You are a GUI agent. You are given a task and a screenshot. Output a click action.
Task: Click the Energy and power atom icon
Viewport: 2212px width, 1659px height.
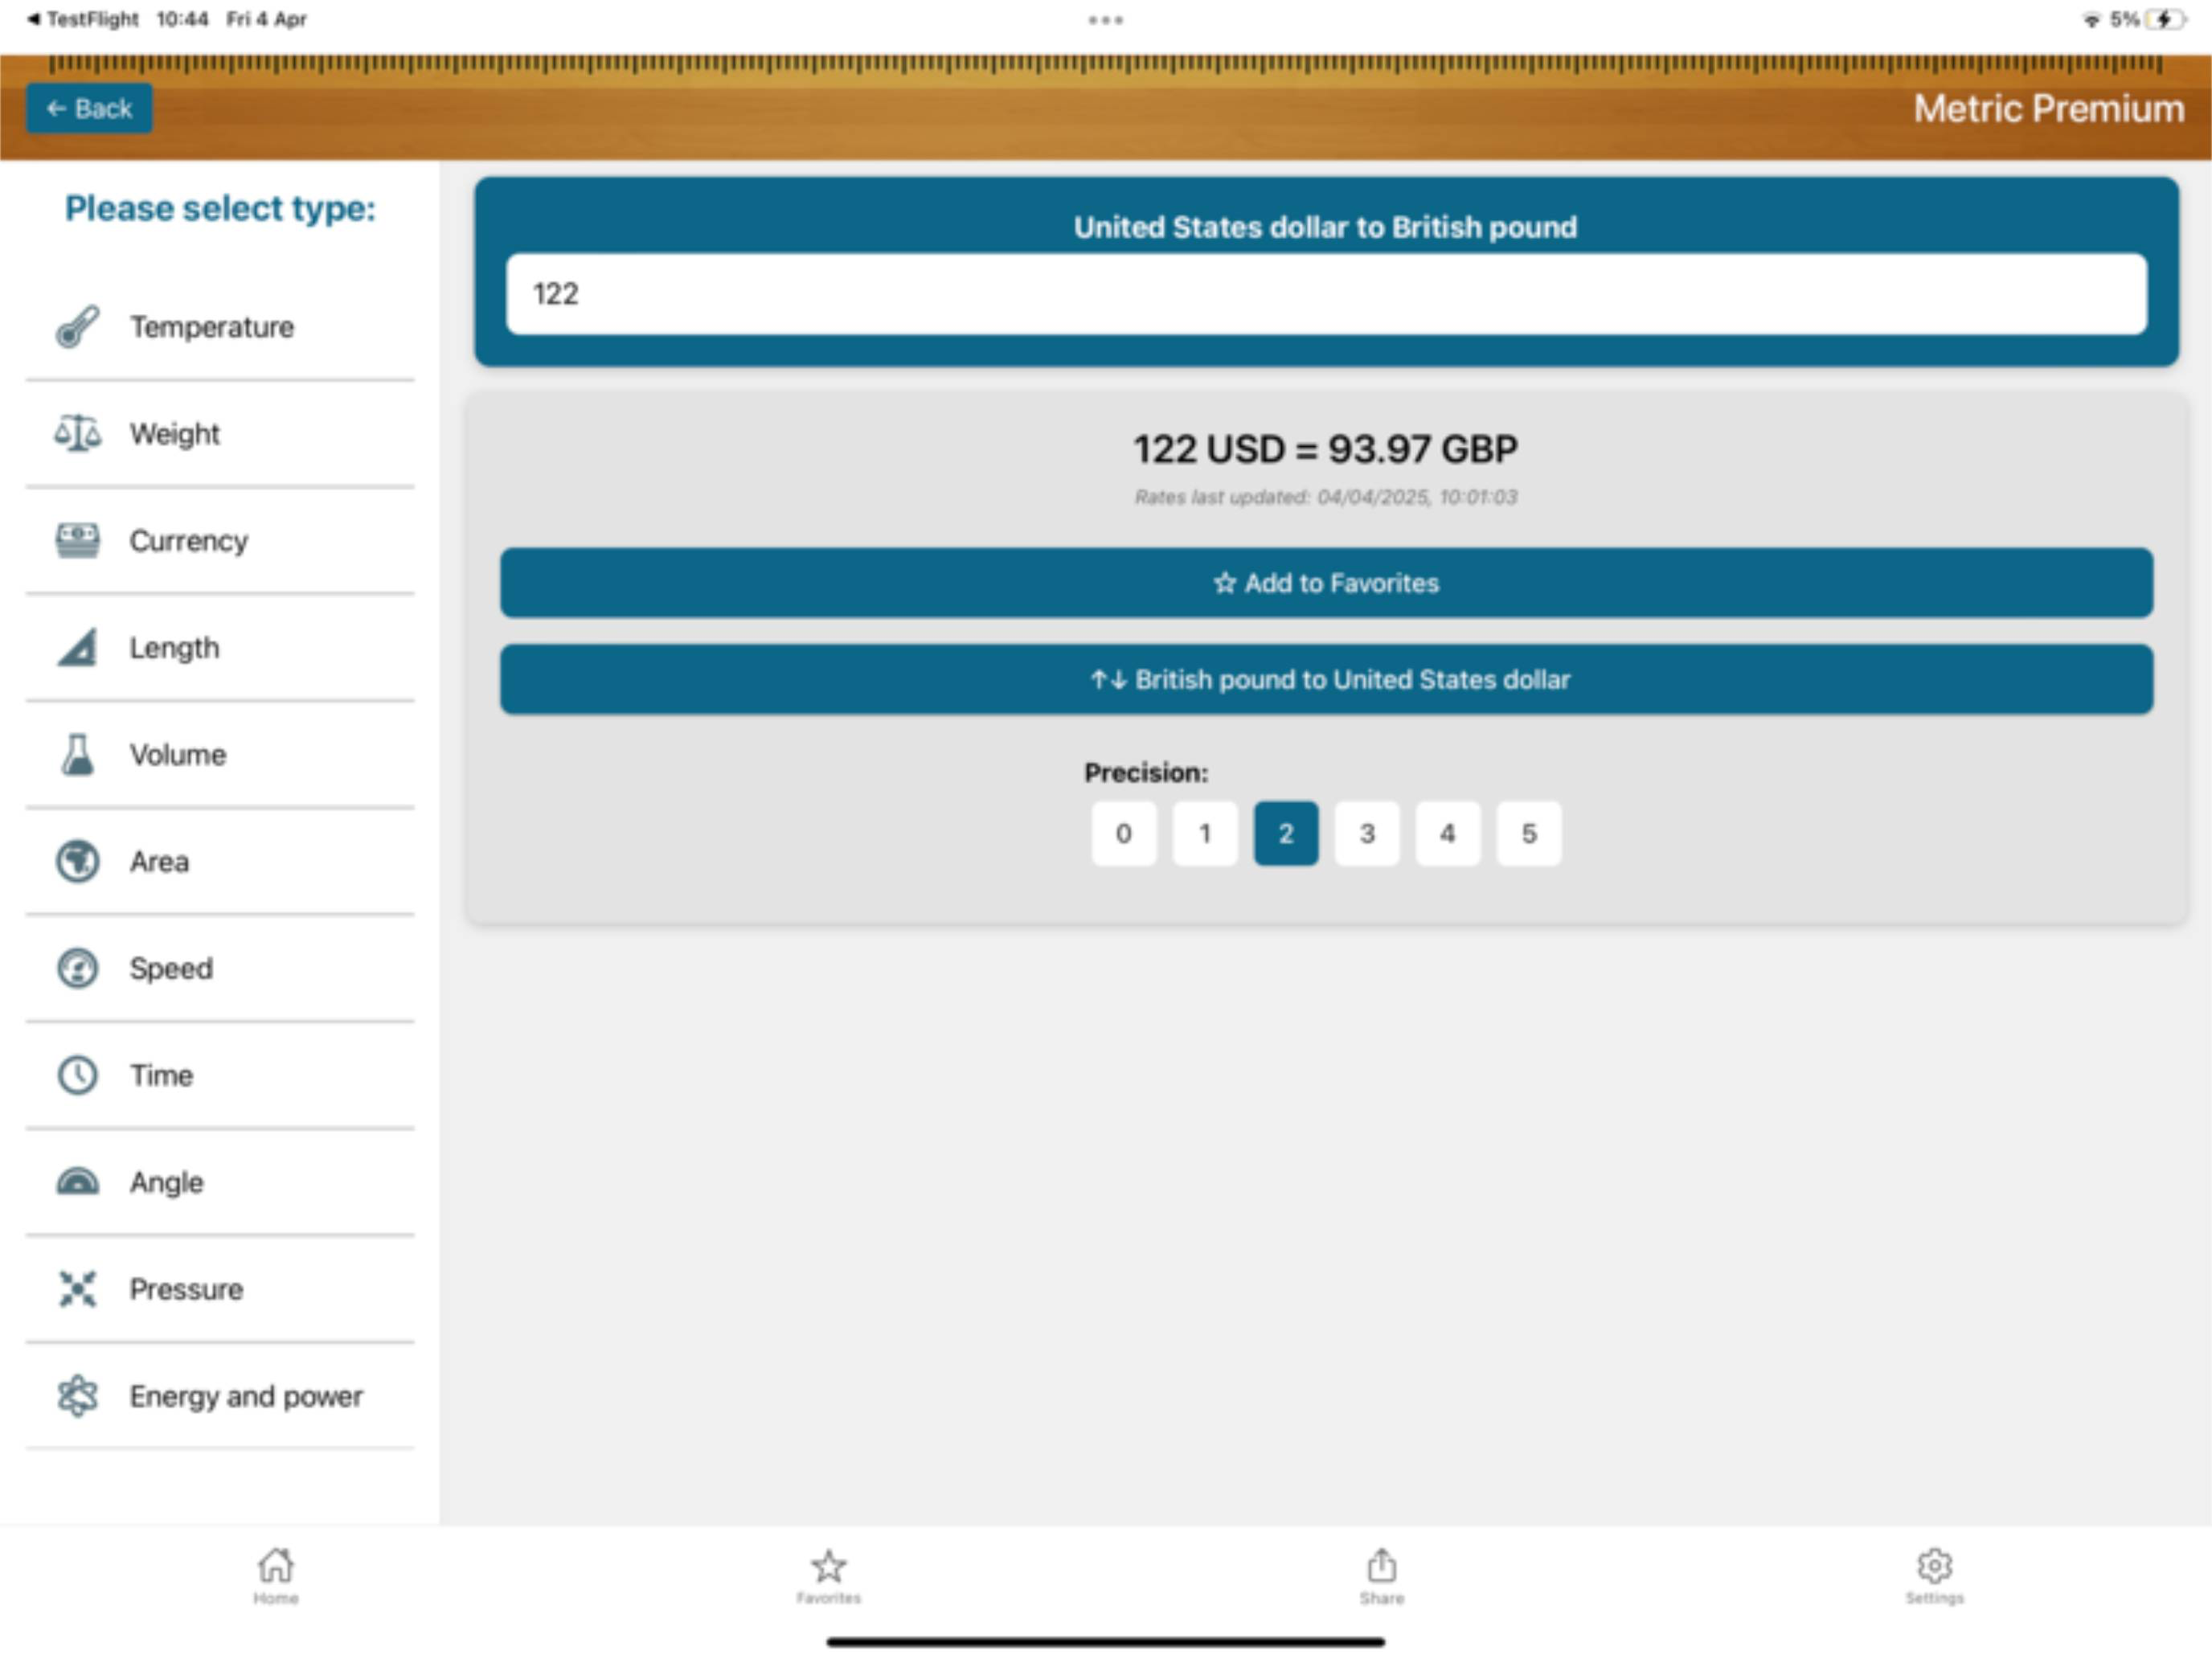click(77, 1397)
